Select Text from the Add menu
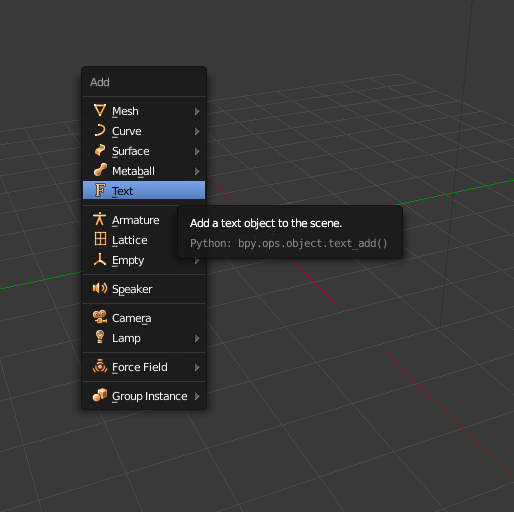 click(144, 190)
